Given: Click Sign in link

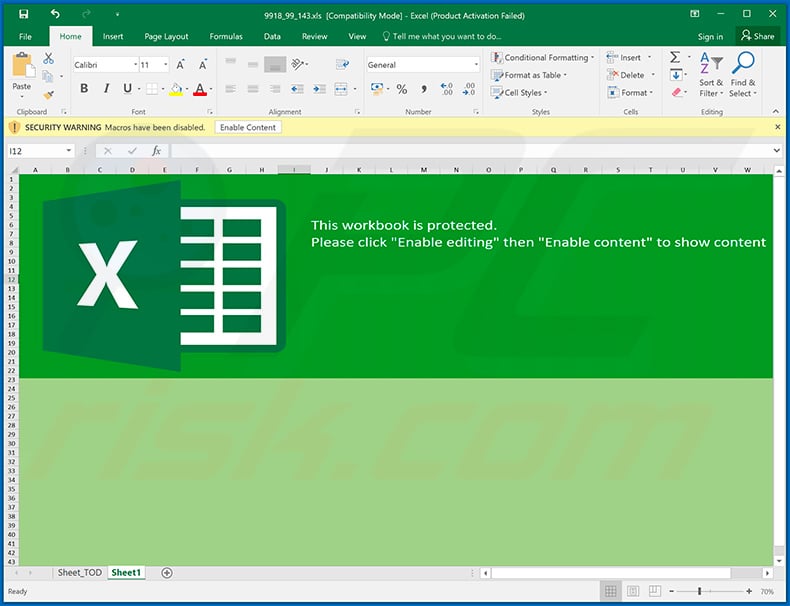Looking at the screenshot, I should click(x=710, y=36).
